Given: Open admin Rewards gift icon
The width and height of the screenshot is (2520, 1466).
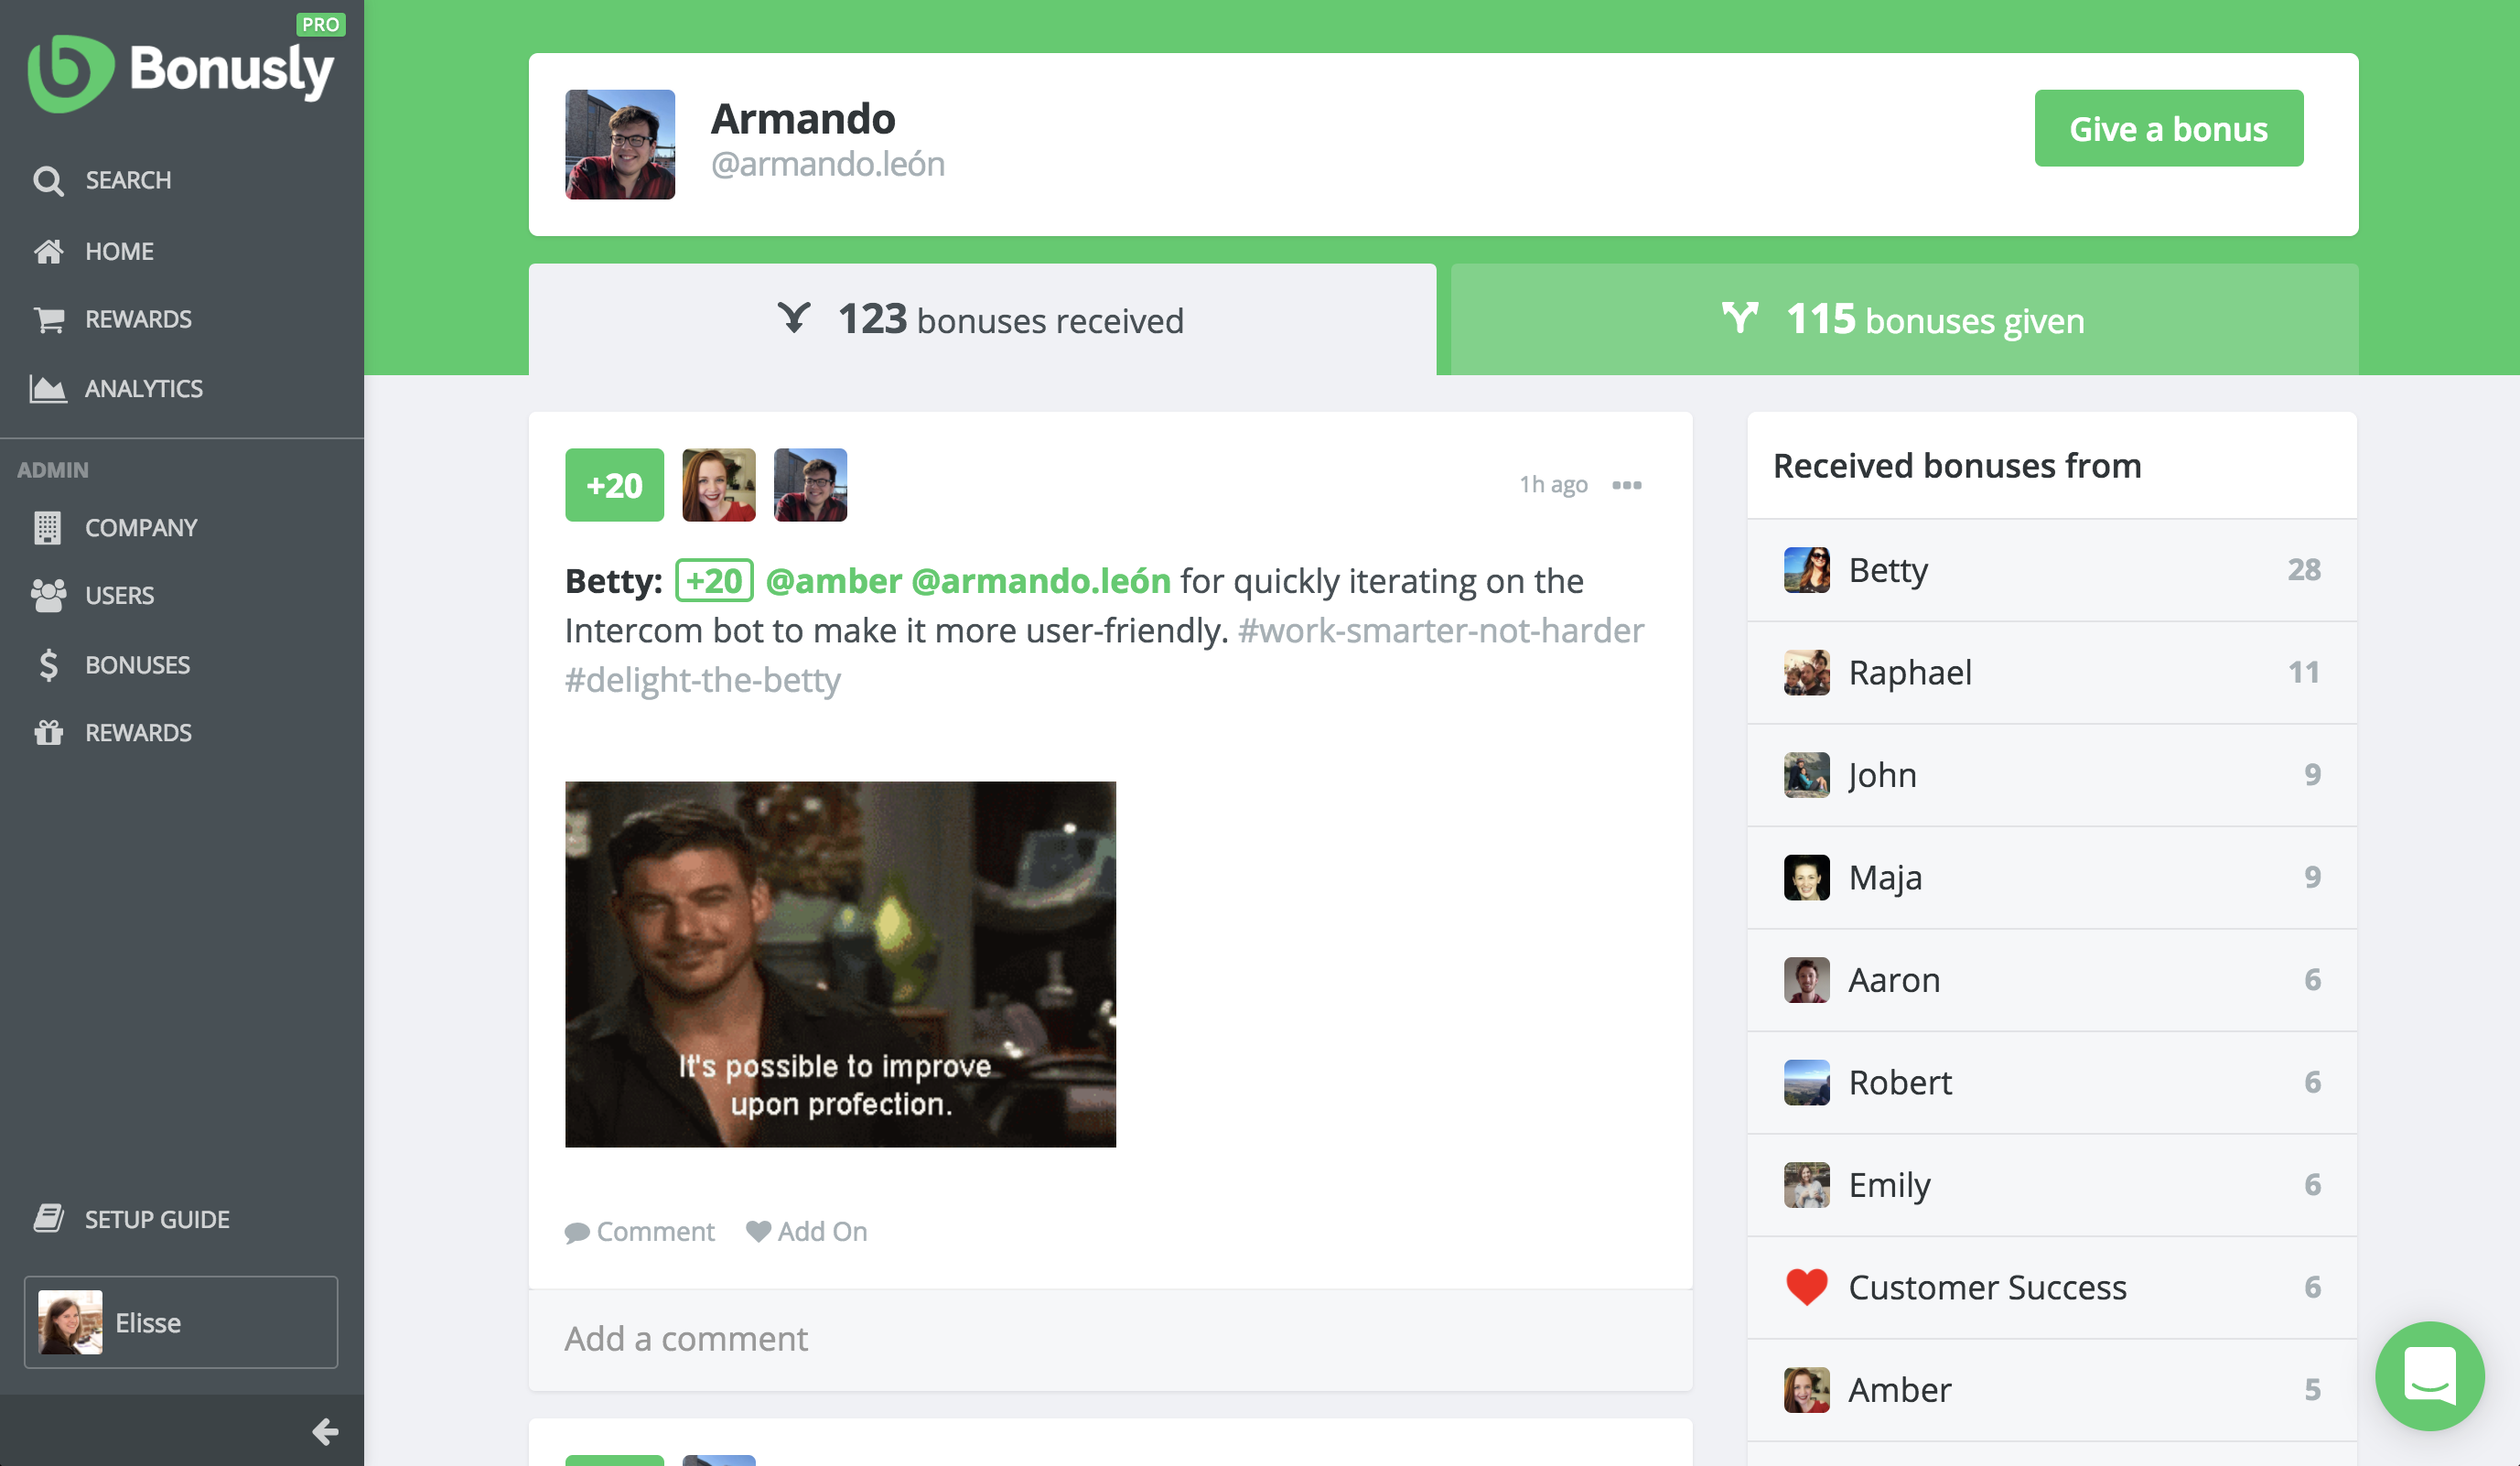Looking at the screenshot, I should click(48, 733).
